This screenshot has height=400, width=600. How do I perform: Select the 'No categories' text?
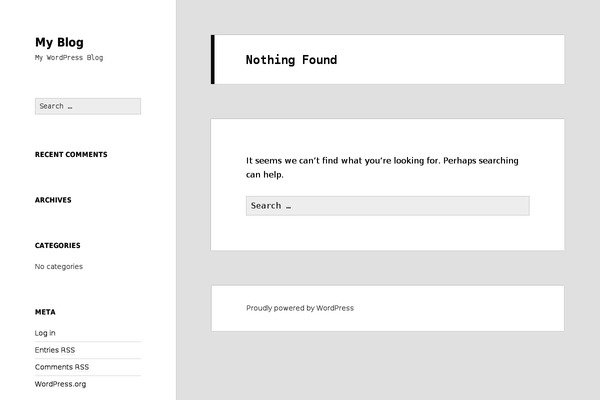59,267
